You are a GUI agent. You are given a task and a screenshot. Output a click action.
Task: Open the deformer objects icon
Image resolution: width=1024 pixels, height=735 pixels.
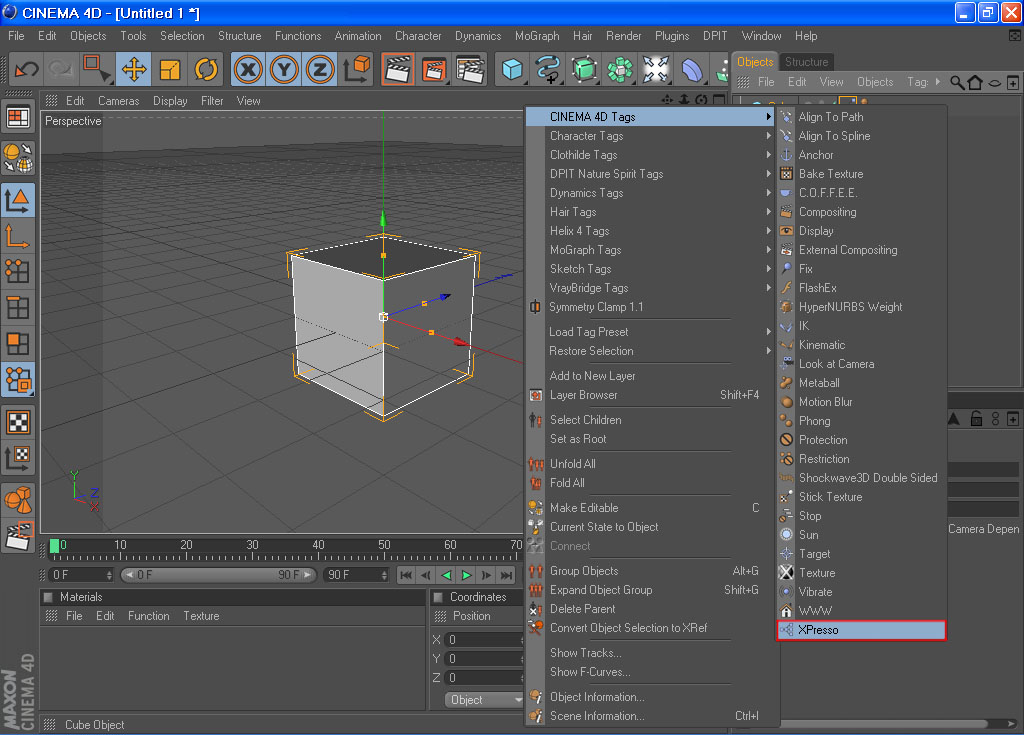[x=692, y=69]
